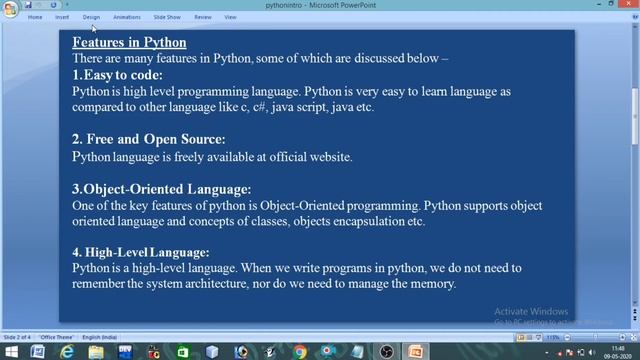The height and width of the screenshot is (360, 640).
Task: Open PowerPoint Help question mark icon
Action: pyautogui.click(x=636, y=17)
